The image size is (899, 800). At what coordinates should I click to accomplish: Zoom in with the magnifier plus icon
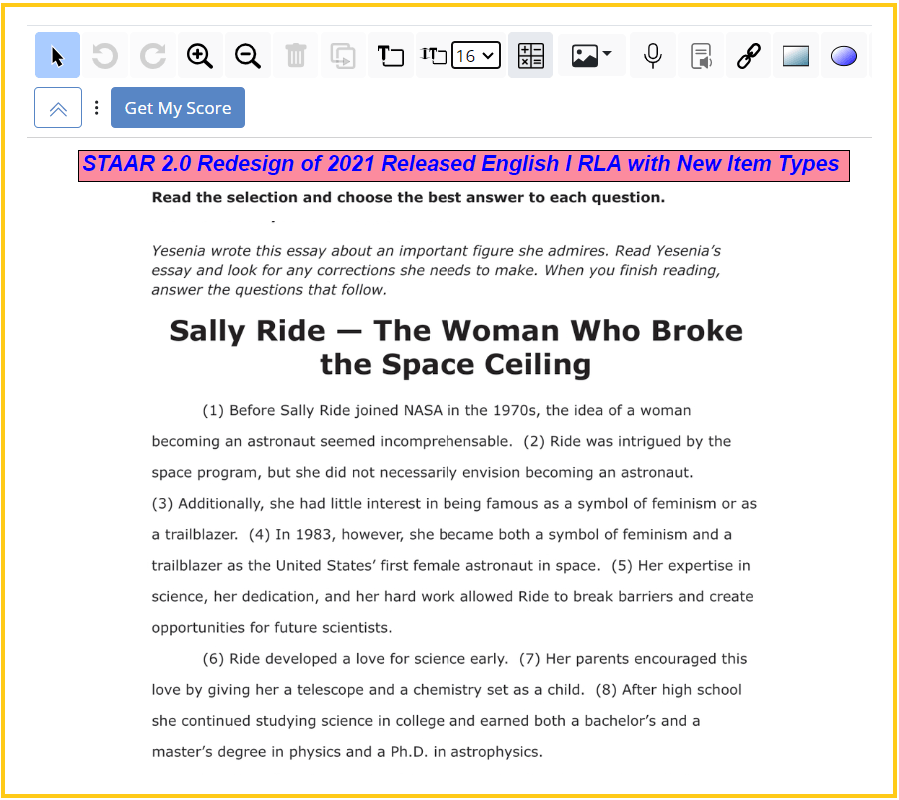click(x=200, y=56)
